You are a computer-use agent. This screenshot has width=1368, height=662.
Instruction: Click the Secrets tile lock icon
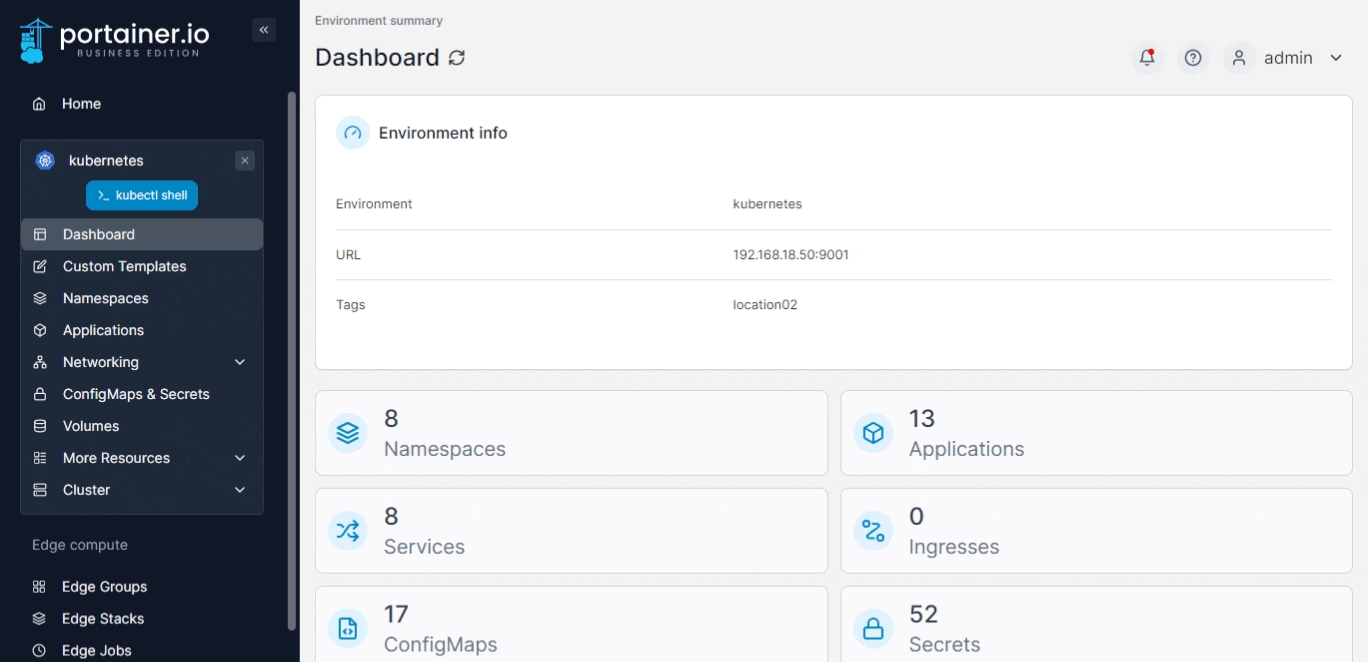[873, 629]
